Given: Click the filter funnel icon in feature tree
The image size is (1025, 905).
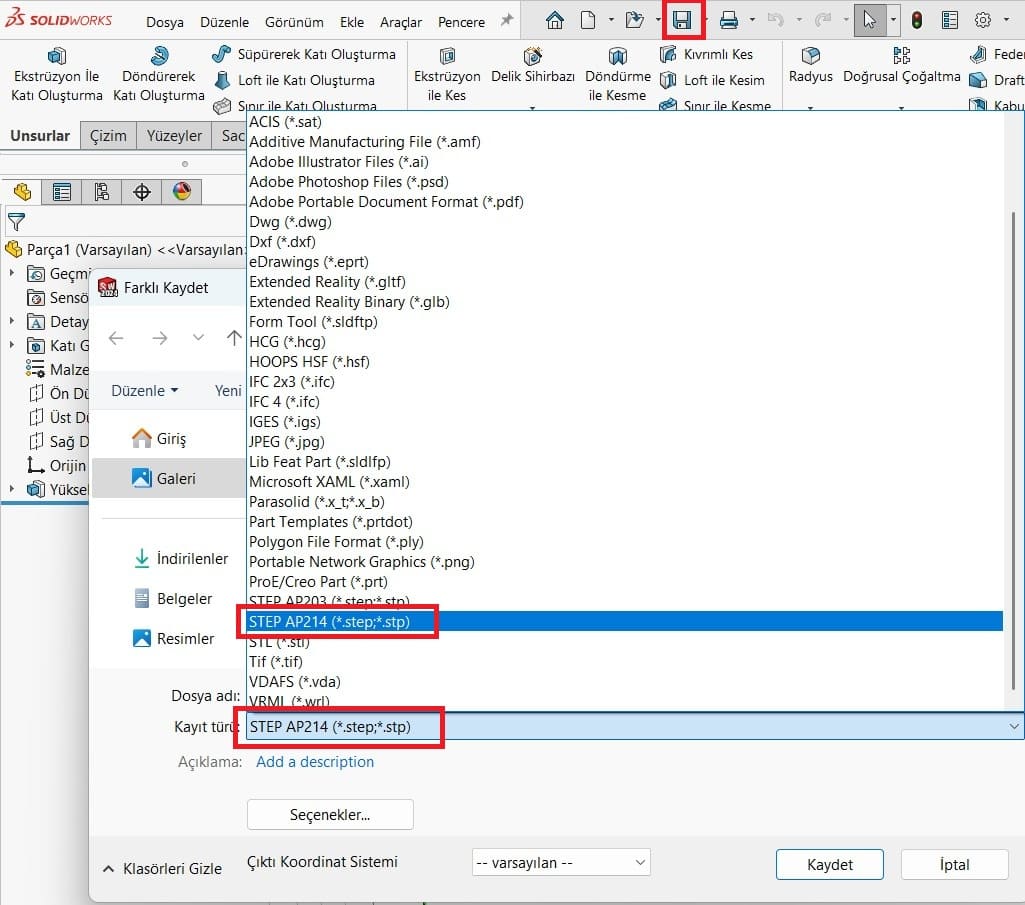Looking at the screenshot, I should coord(16,222).
